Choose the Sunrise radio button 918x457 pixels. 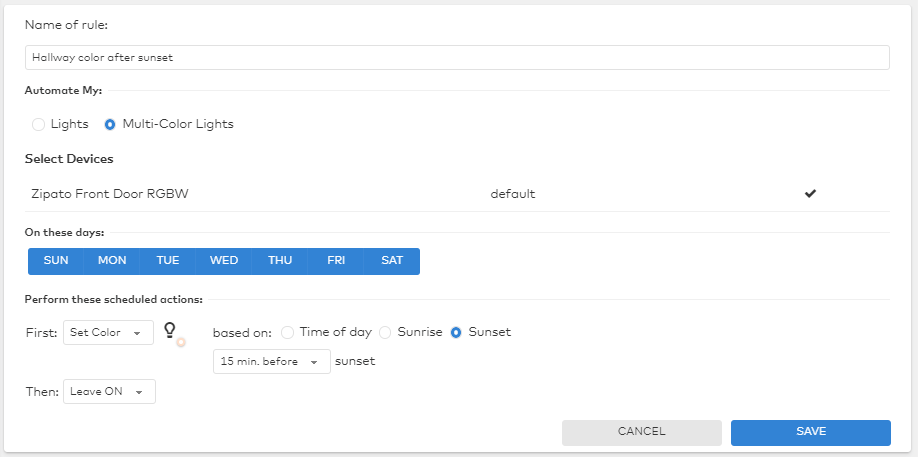[x=385, y=332]
